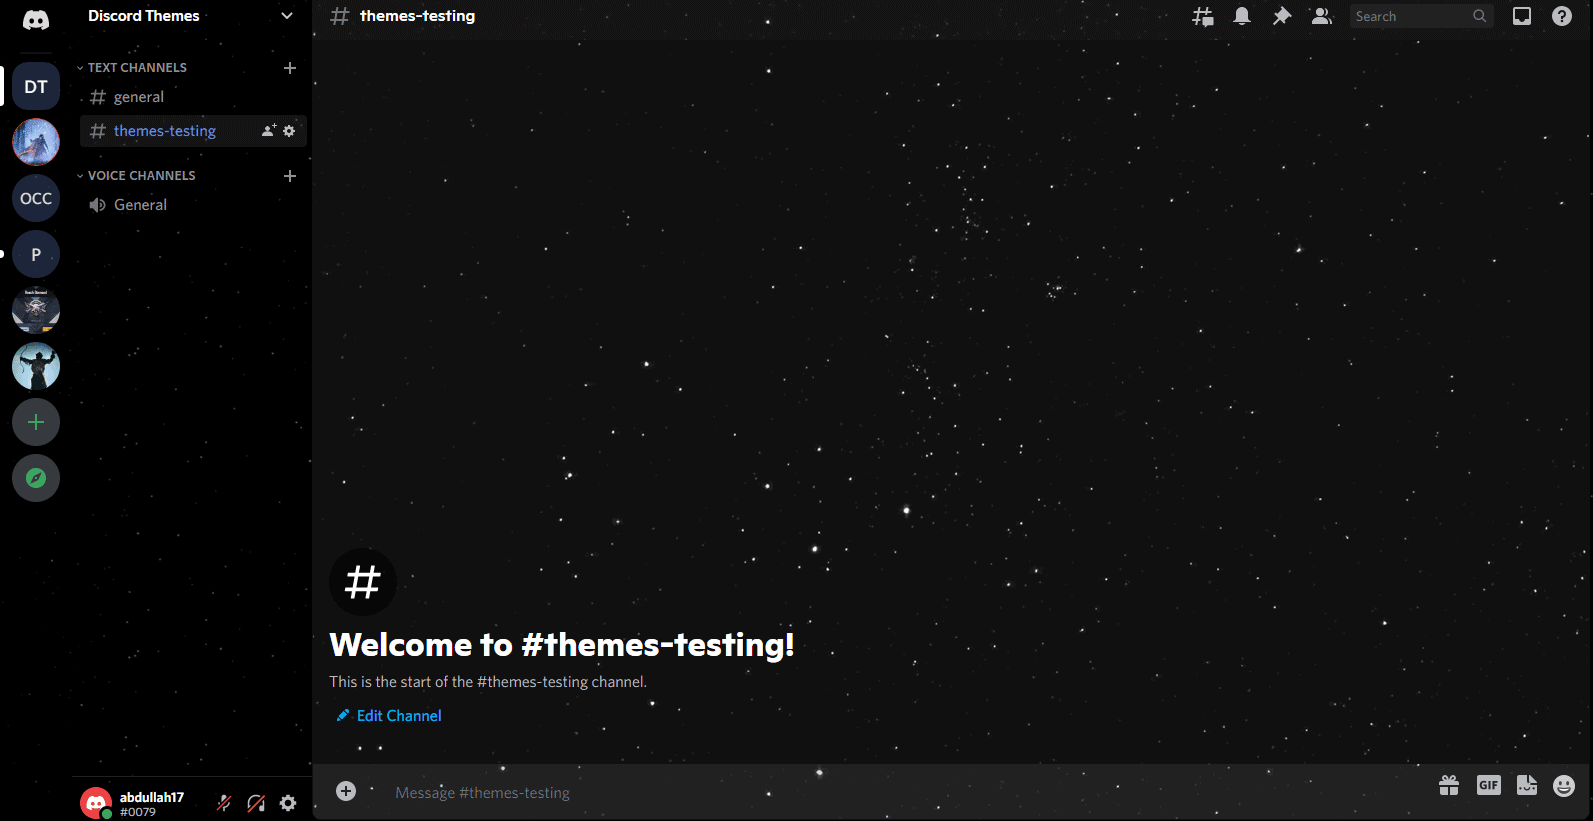Send a Nitro gift
This screenshot has width=1593, height=821.
1449,786
